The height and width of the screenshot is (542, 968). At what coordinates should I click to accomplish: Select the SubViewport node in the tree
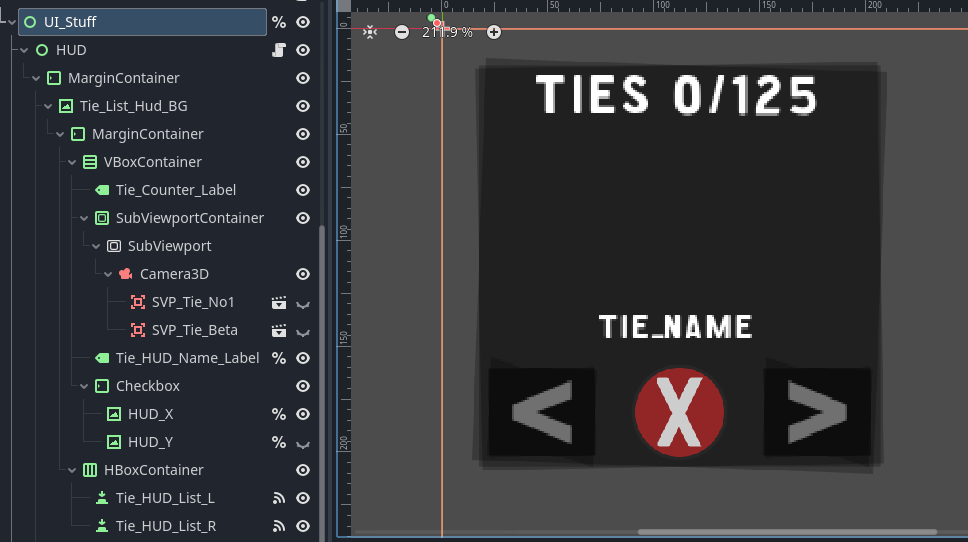(x=169, y=246)
